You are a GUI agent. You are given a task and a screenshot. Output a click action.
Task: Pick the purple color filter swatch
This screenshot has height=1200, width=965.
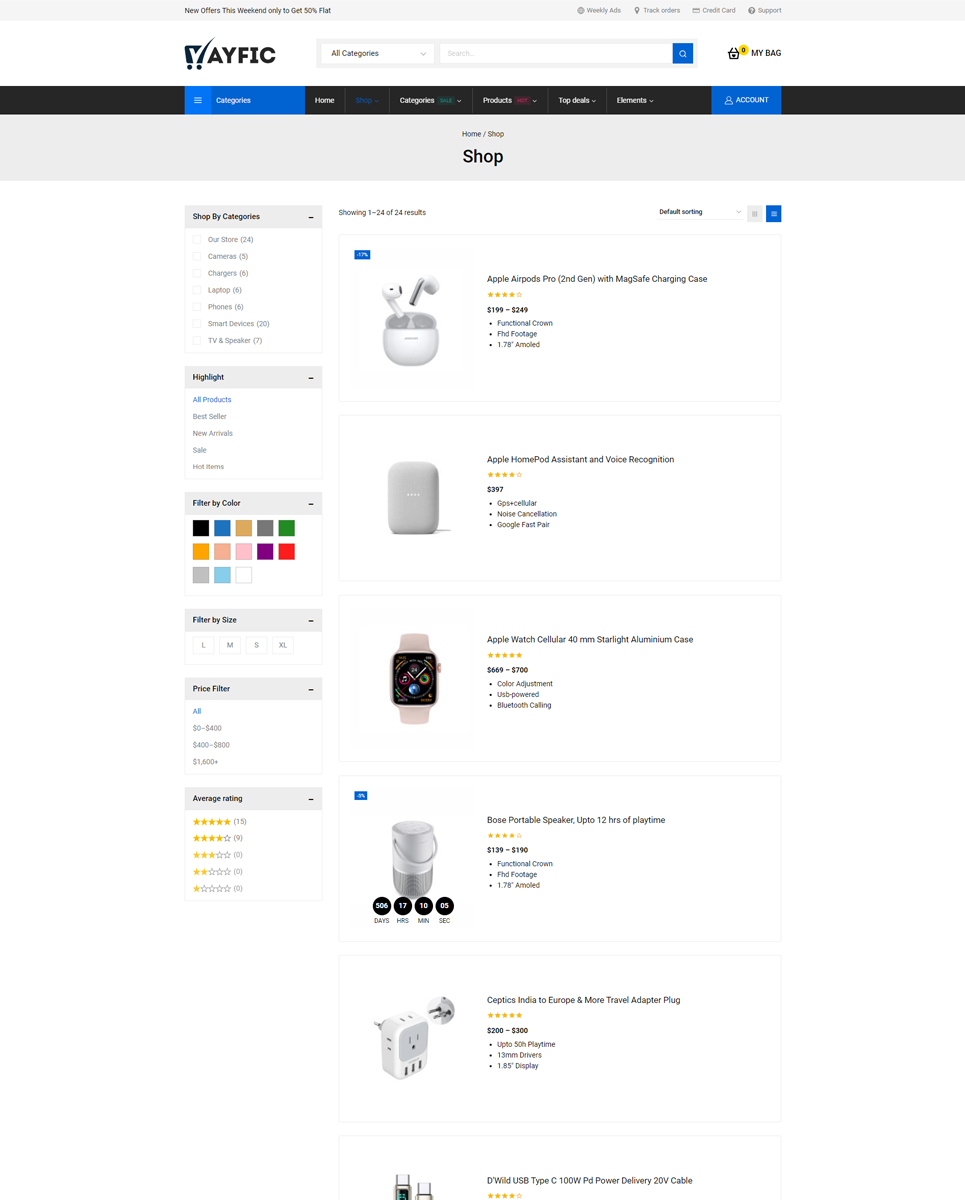pos(265,552)
